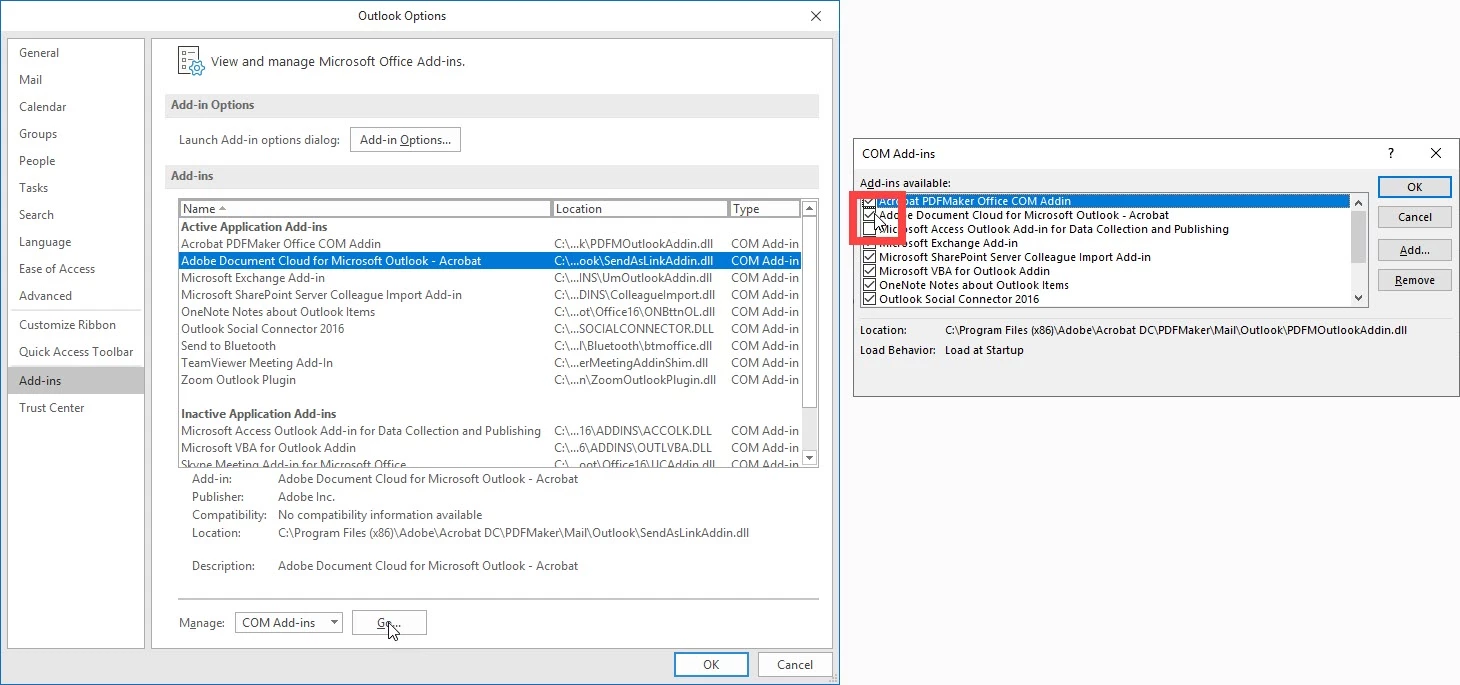Cancel the COM Add-ins dialog

pyautogui.click(x=1414, y=217)
